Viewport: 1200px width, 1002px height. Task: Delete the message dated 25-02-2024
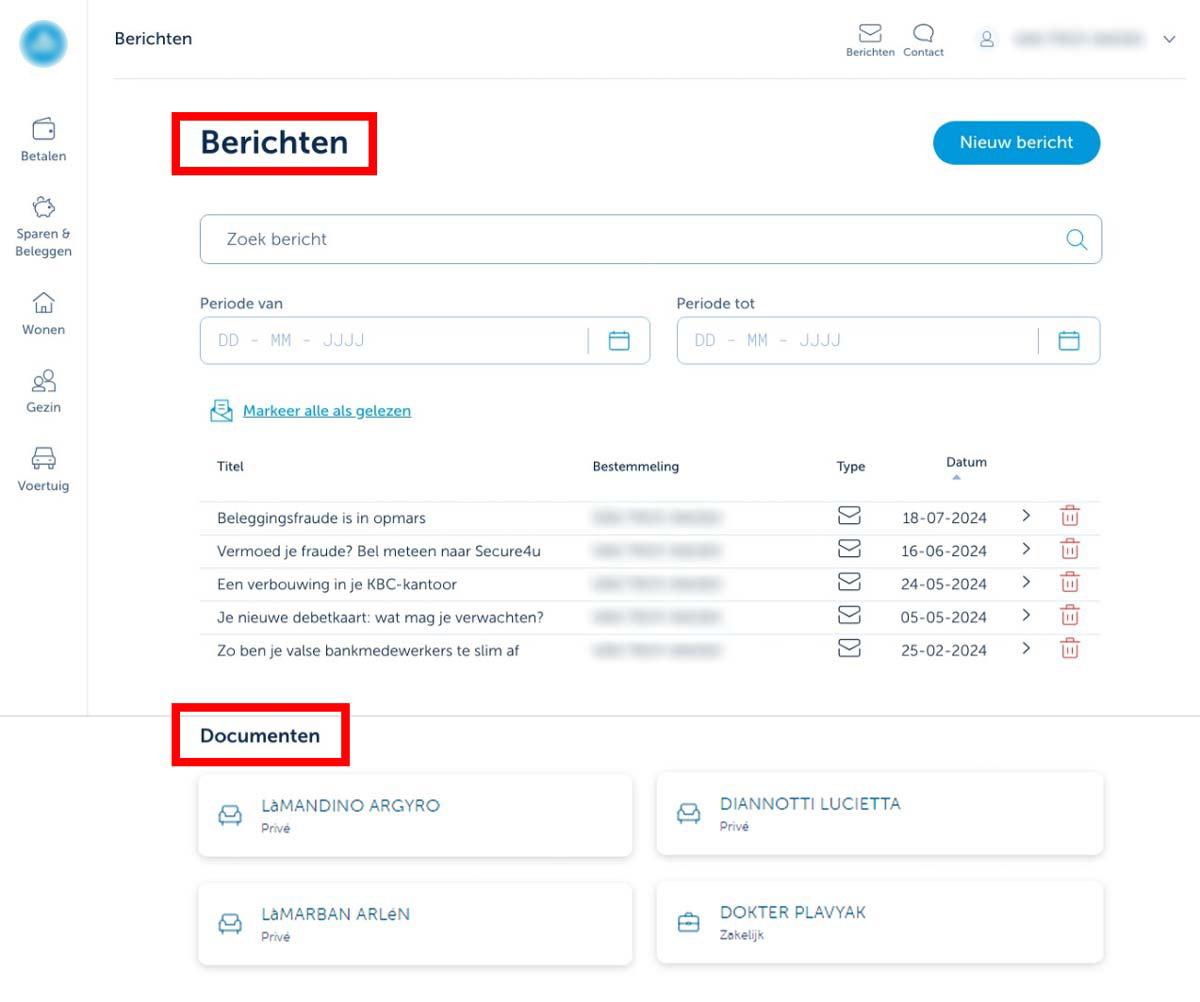1070,649
